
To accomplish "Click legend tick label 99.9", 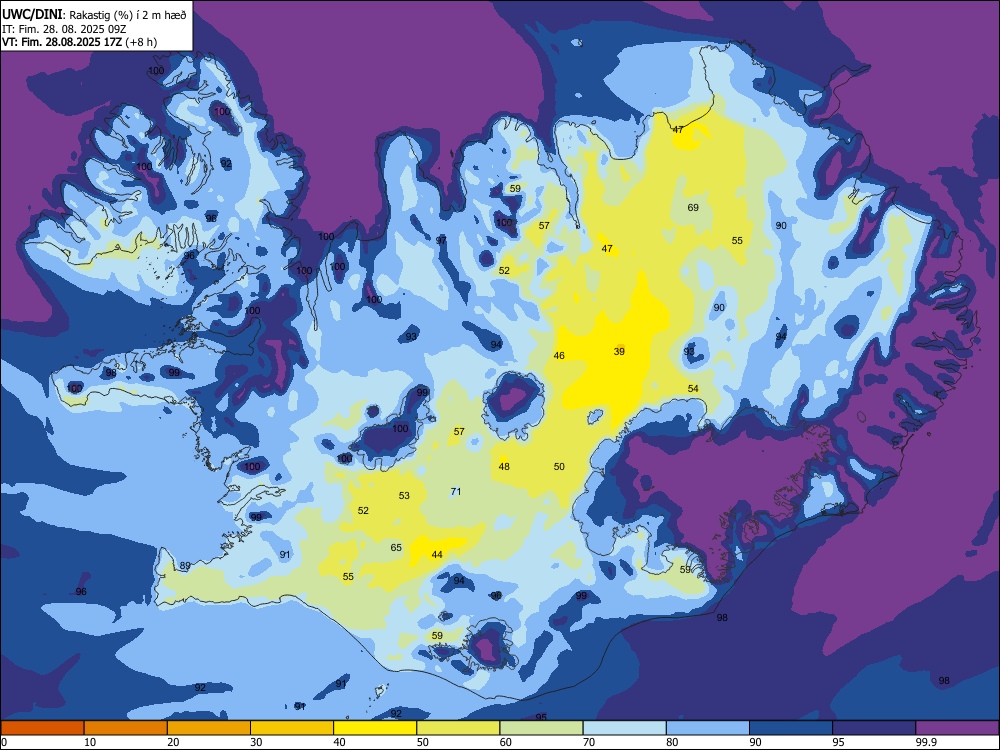I will (925, 742).
